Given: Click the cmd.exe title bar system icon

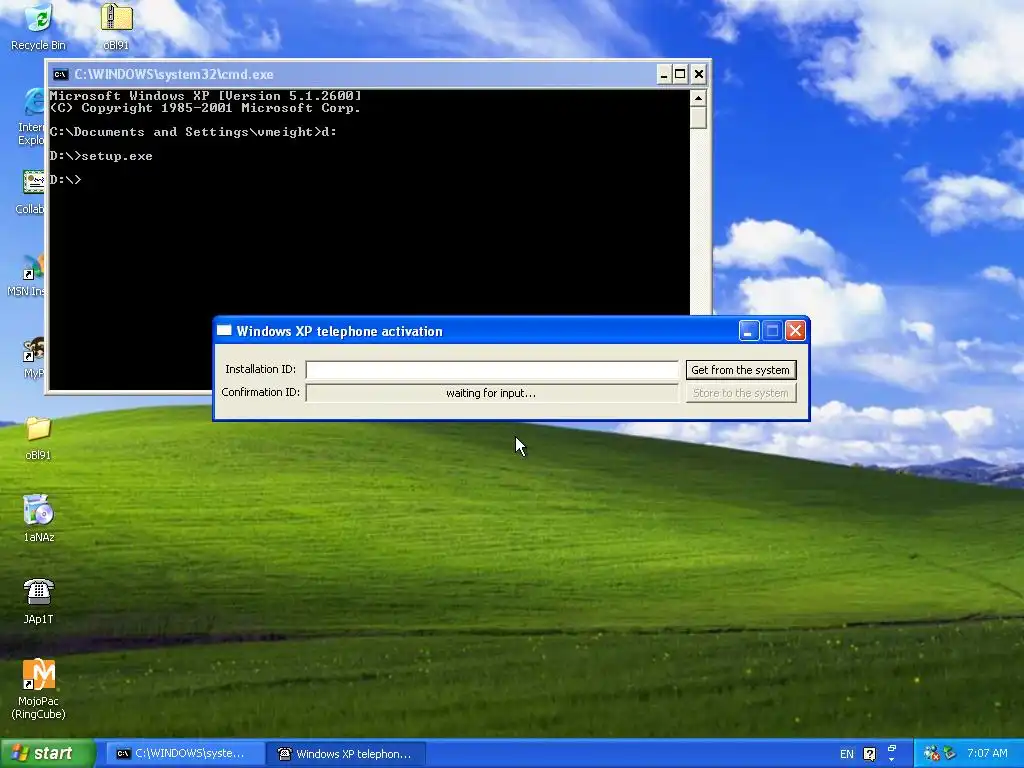Looking at the screenshot, I should (61, 74).
